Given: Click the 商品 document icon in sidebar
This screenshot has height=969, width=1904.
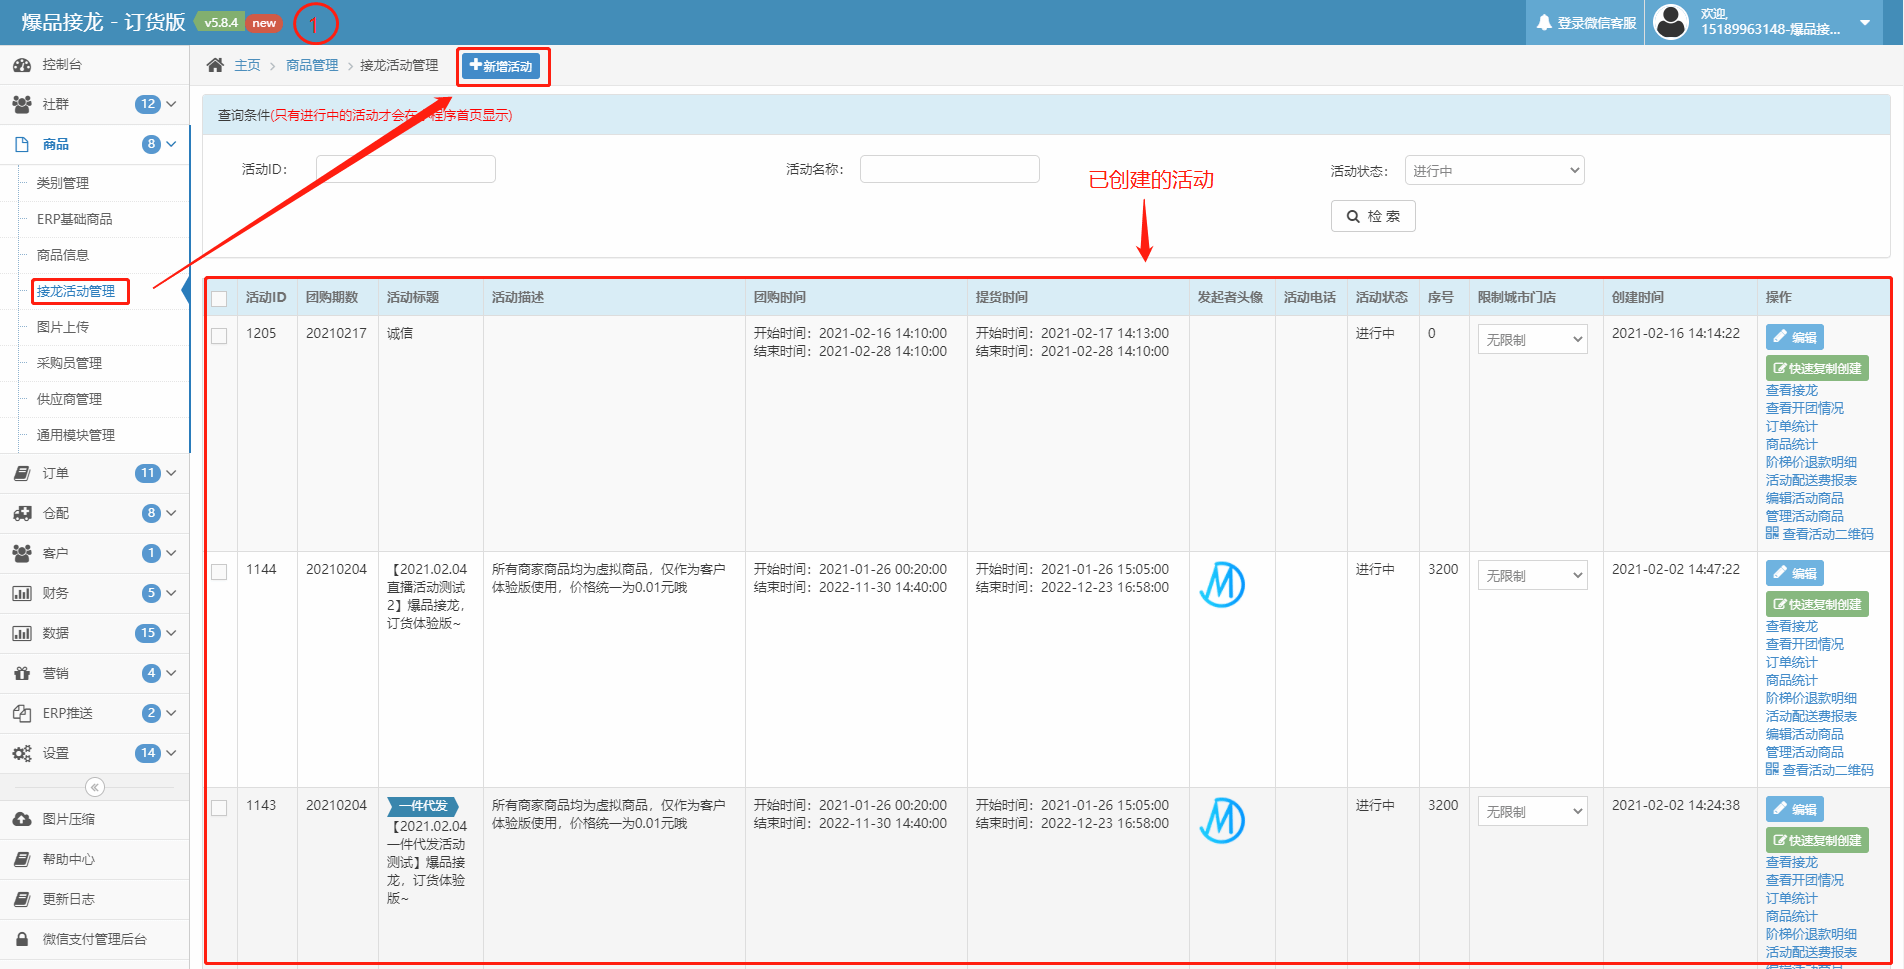Looking at the screenshot, I should pyautogui.click(x=22, y=145).
